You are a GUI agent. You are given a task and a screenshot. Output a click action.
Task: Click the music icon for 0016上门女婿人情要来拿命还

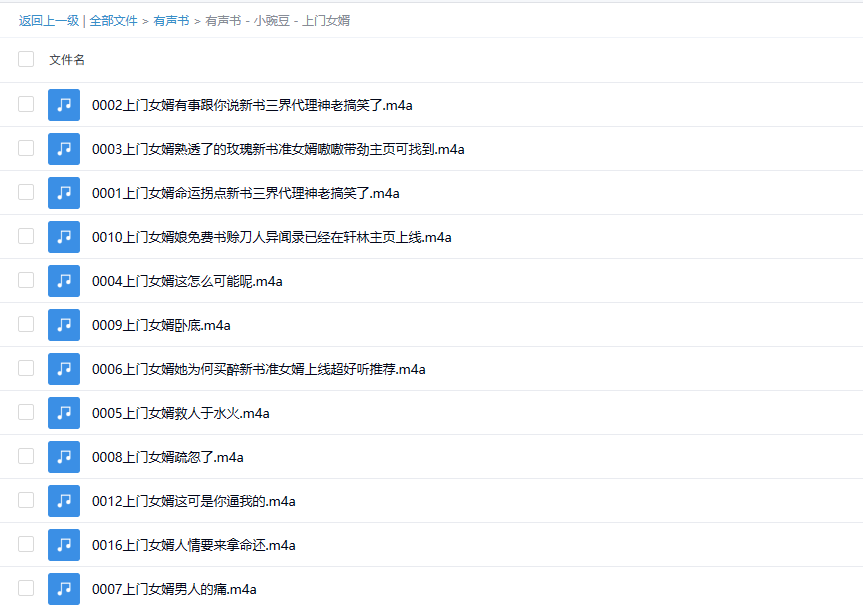coord(63,544)
